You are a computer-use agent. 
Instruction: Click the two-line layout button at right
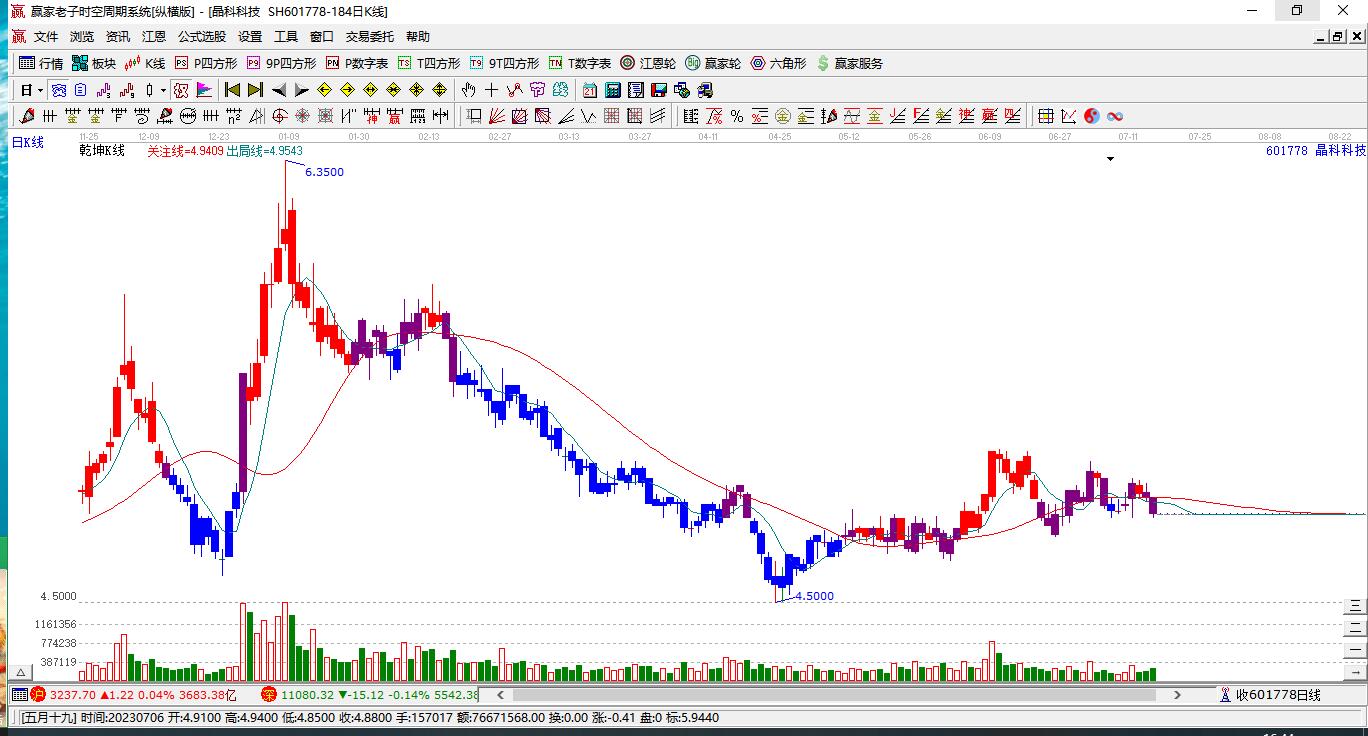click(x=1356, y=628)
